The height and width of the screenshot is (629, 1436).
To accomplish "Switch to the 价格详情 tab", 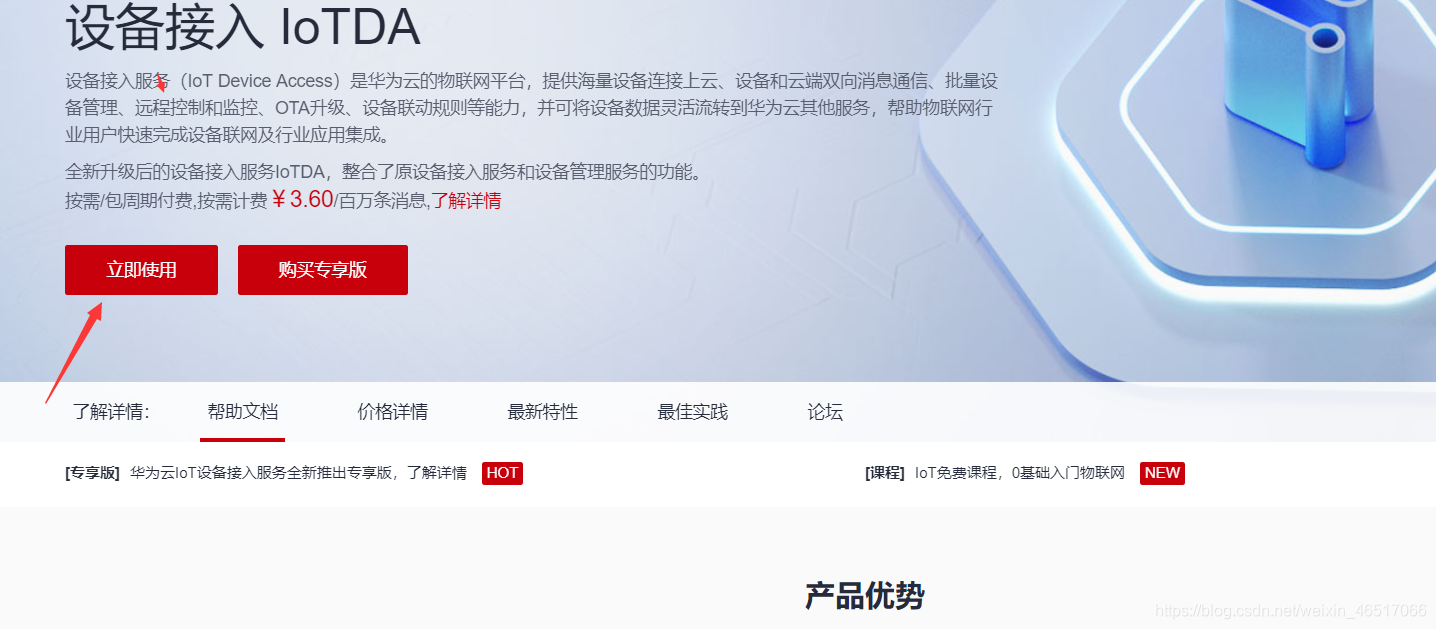I will (393, 412).
